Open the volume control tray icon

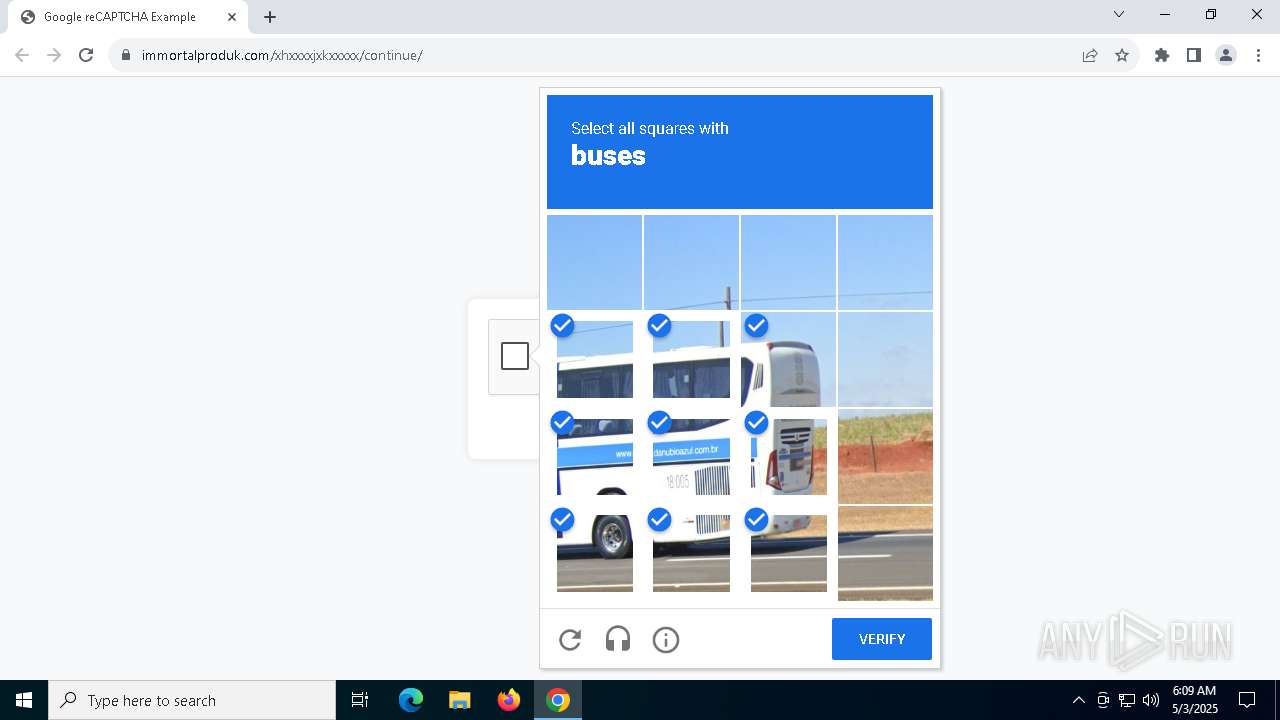[x=1151, y=700]
